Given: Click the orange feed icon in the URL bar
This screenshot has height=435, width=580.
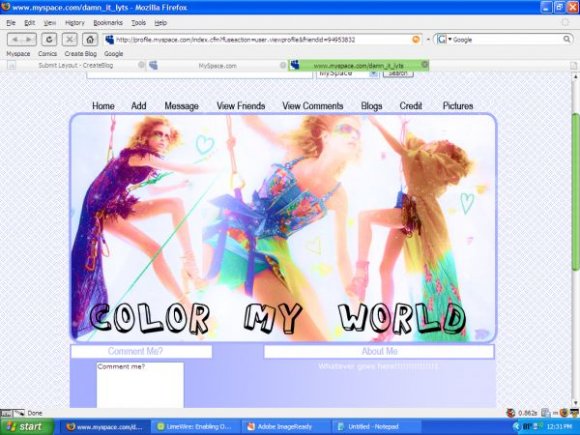Looking at the screenshot, I should coord(416,39).
